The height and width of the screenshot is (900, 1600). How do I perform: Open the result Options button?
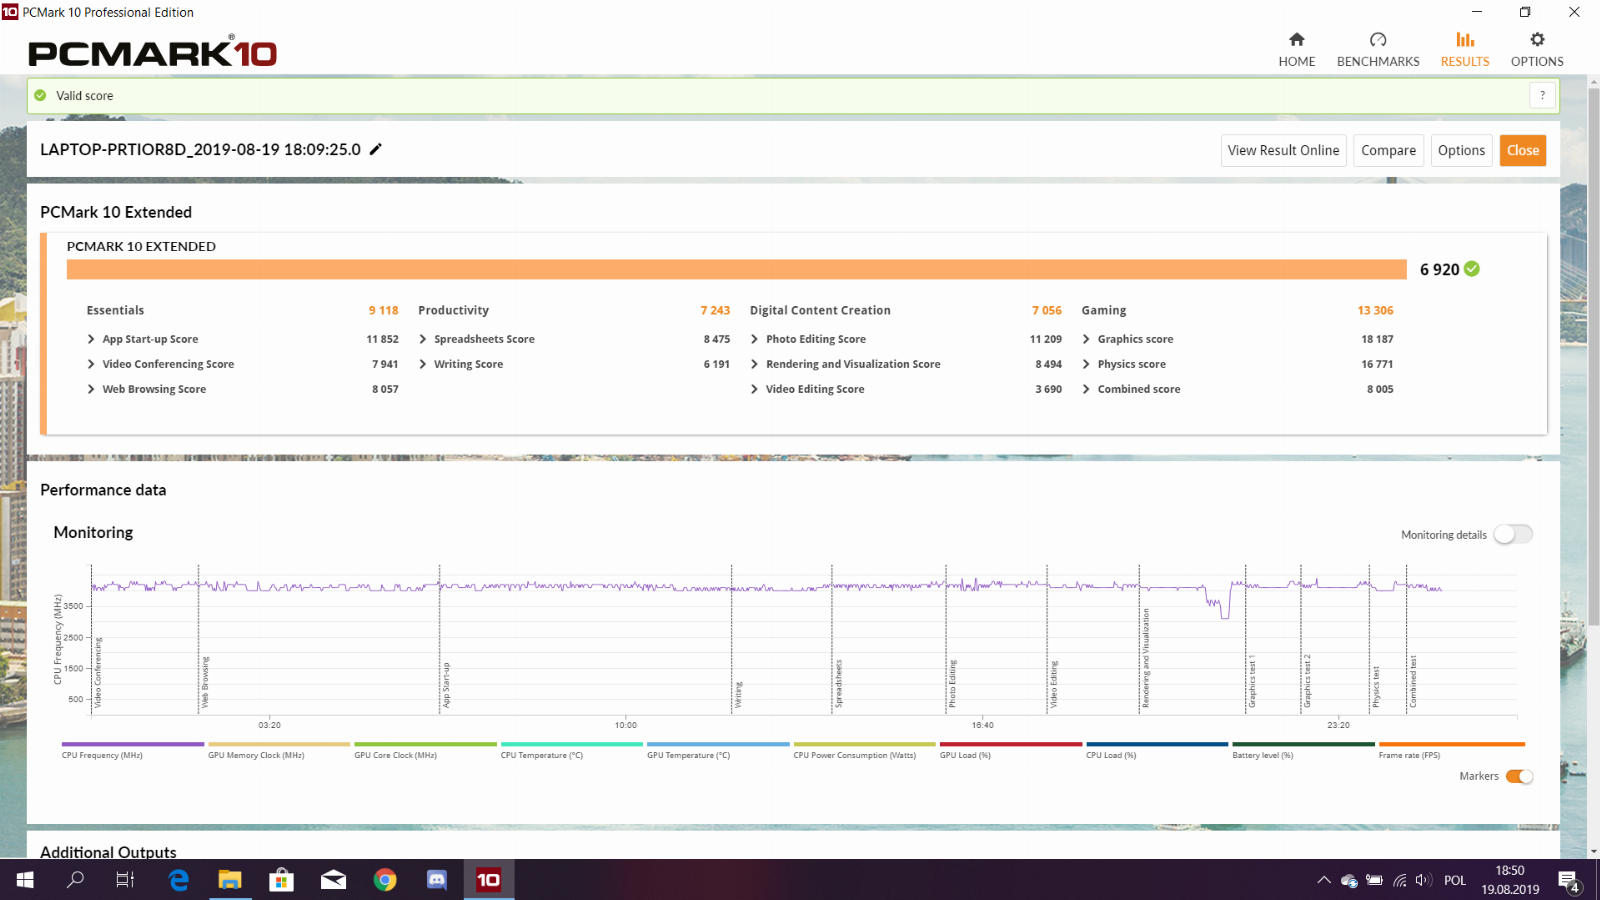click(1461, 150)
